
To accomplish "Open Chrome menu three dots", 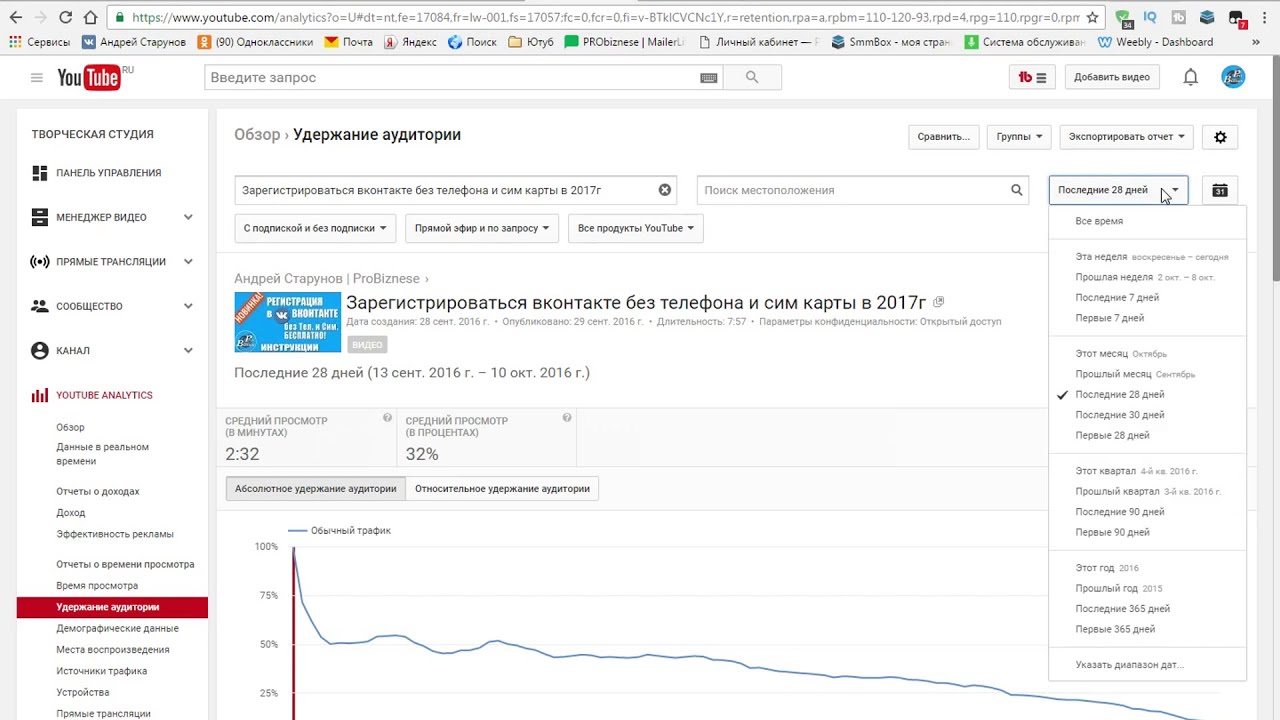I will [1264, 17].
